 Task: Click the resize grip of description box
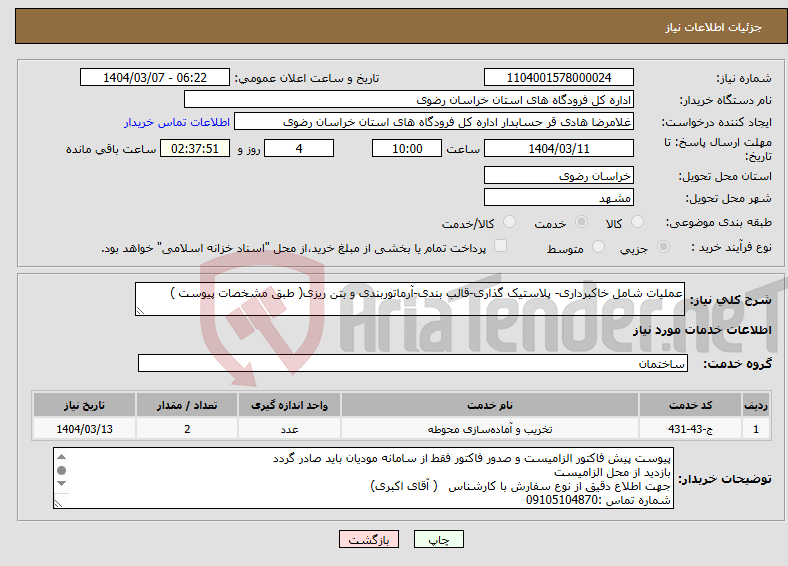tap(141, 311)
